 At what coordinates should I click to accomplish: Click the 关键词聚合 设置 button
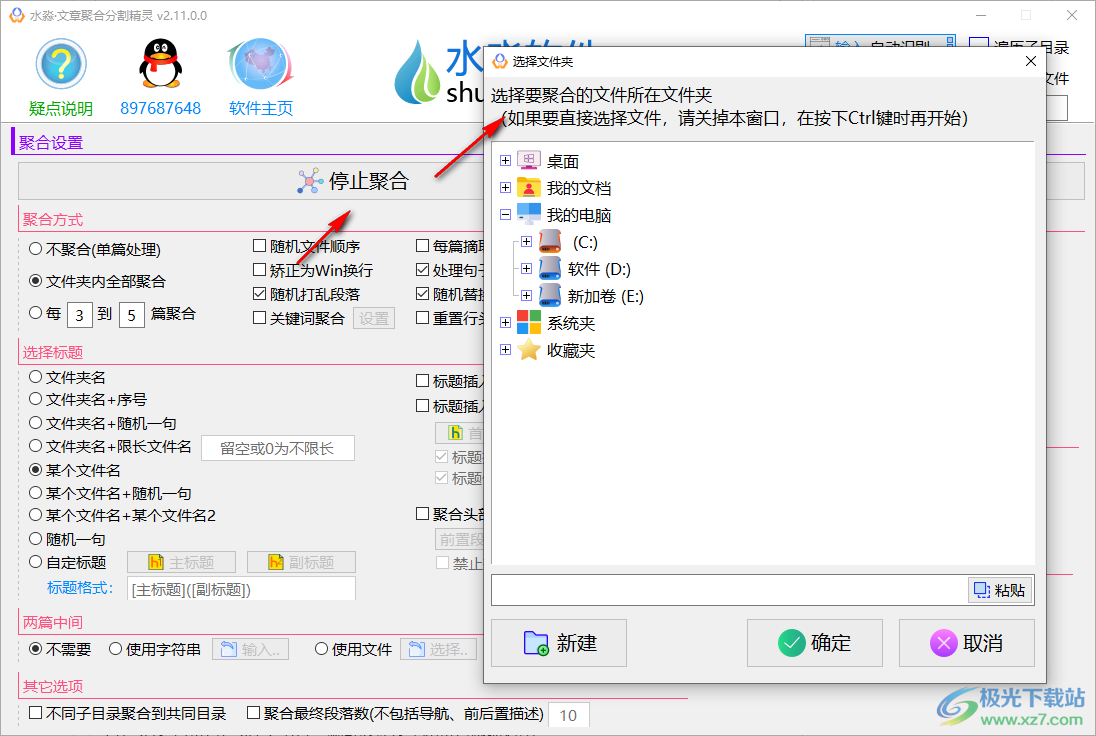(x=374, y=319)
